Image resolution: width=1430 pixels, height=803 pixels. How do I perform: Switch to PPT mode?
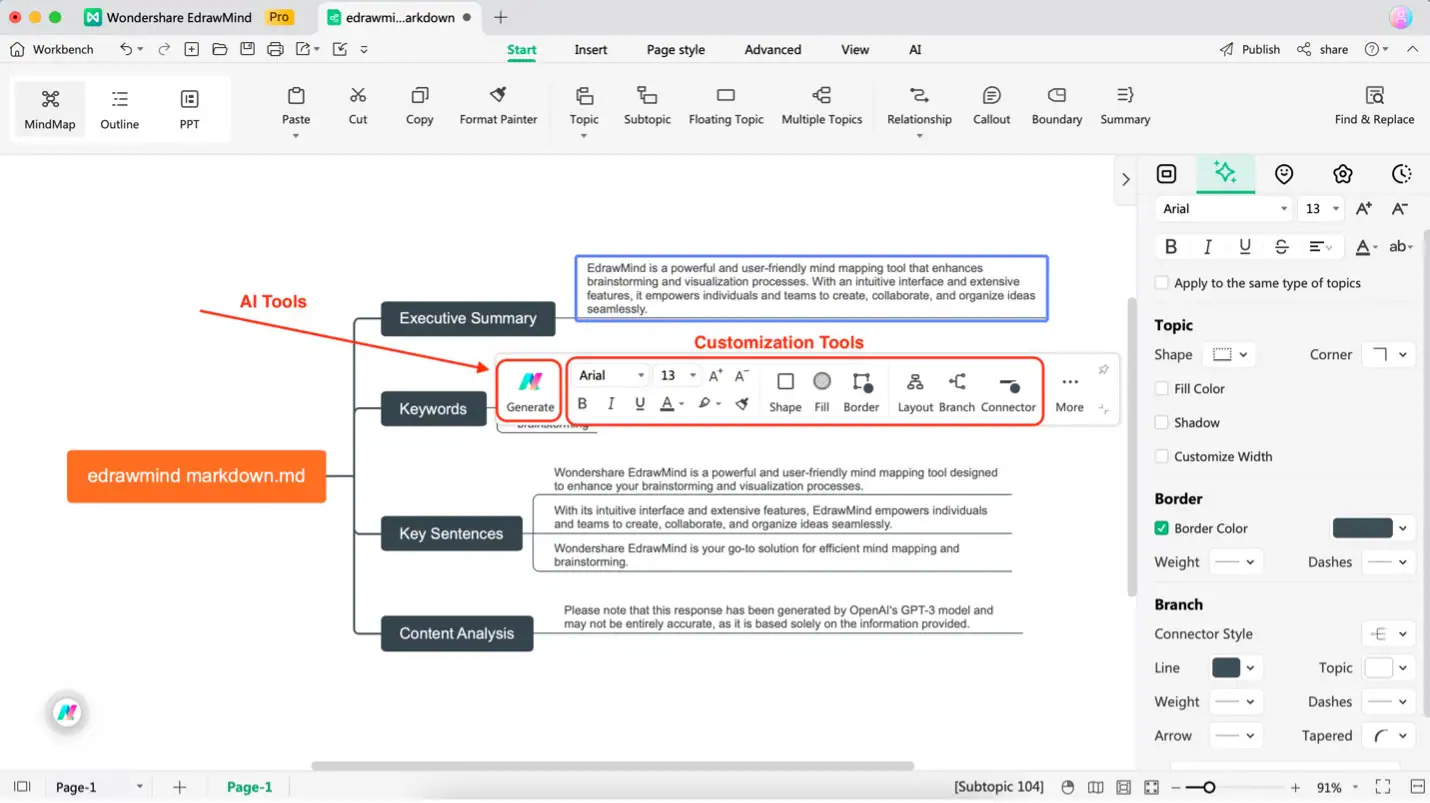[x=190, y=109]
